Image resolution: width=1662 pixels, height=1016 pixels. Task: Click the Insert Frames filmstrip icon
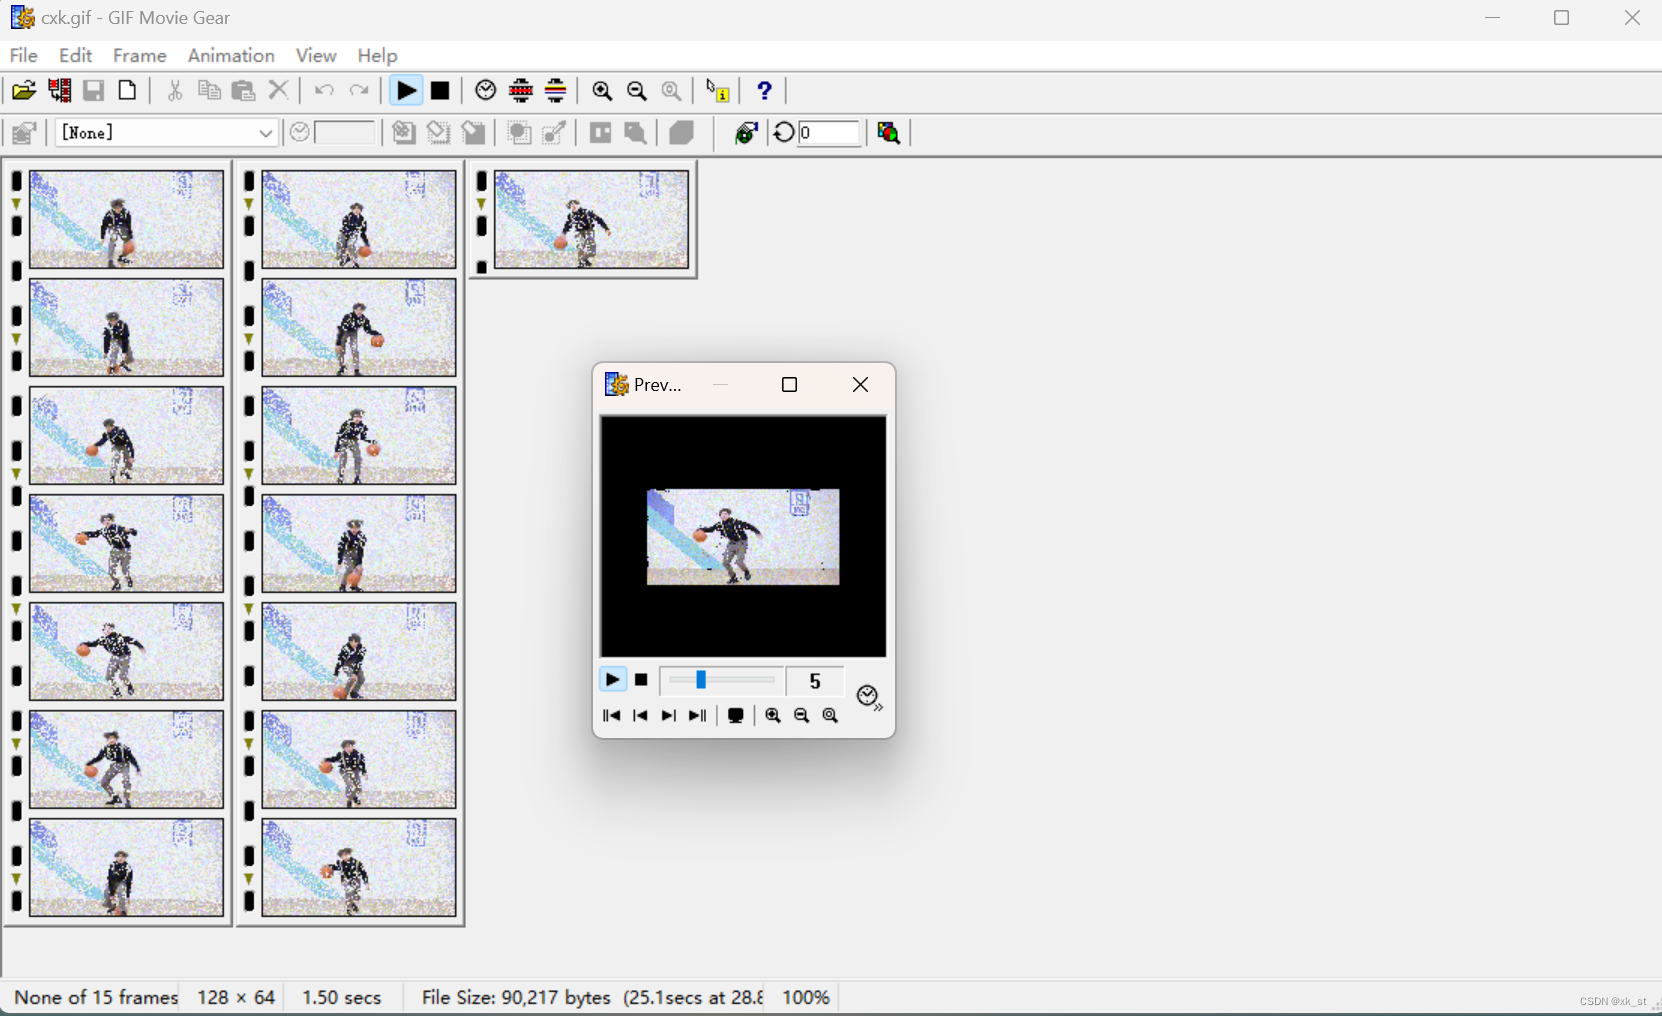60,91
